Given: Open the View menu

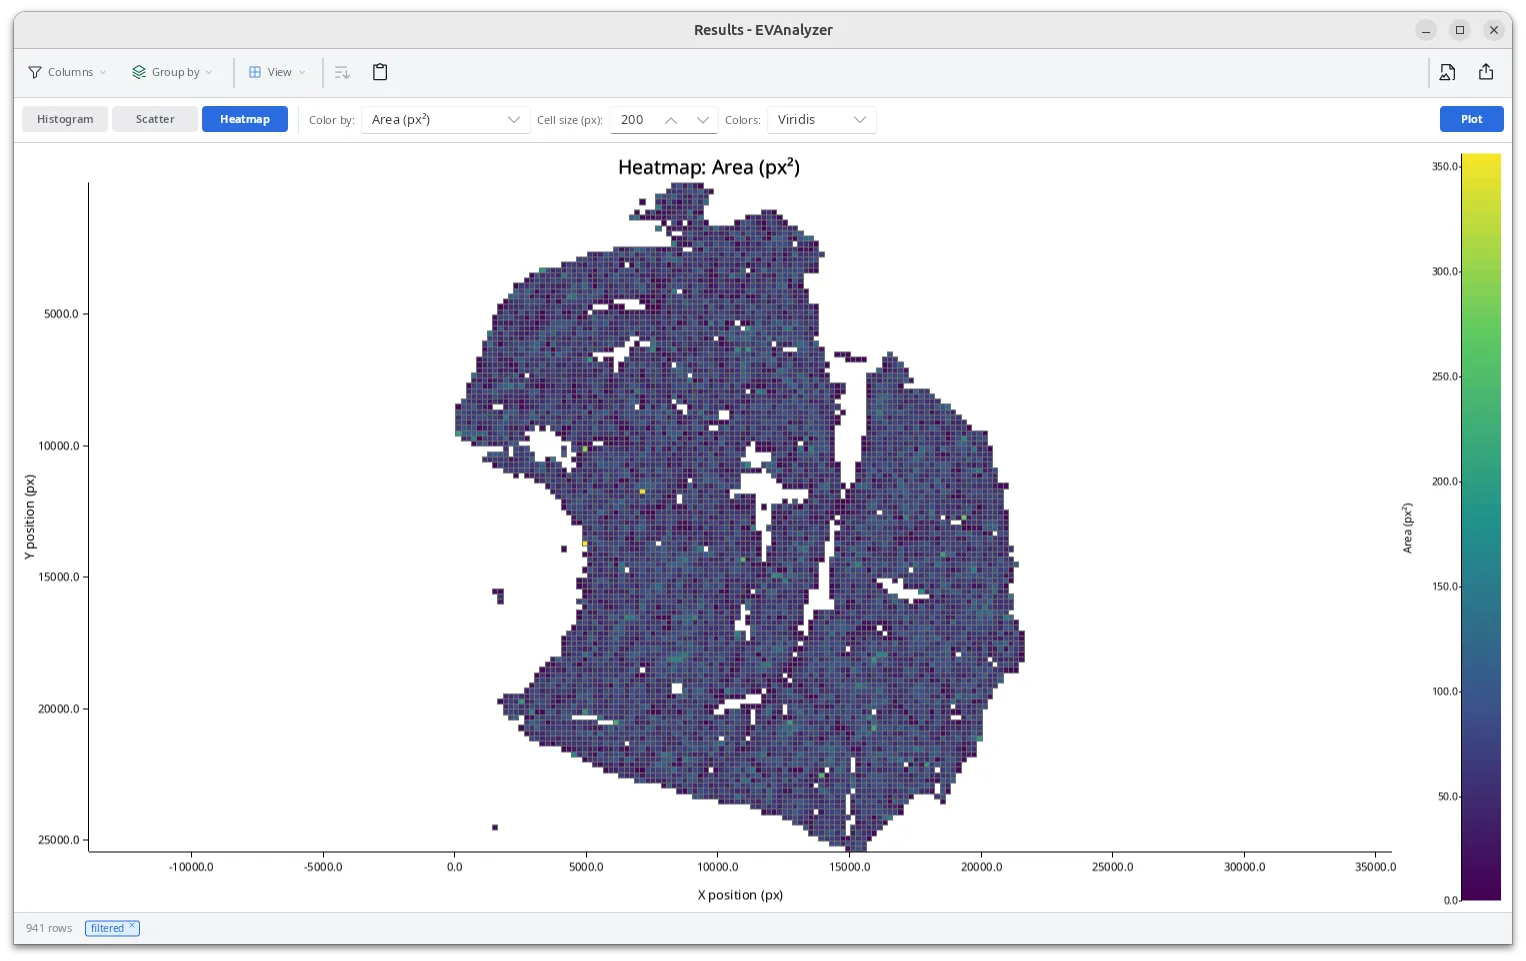Looking at the screenshot, I should 277,72.
